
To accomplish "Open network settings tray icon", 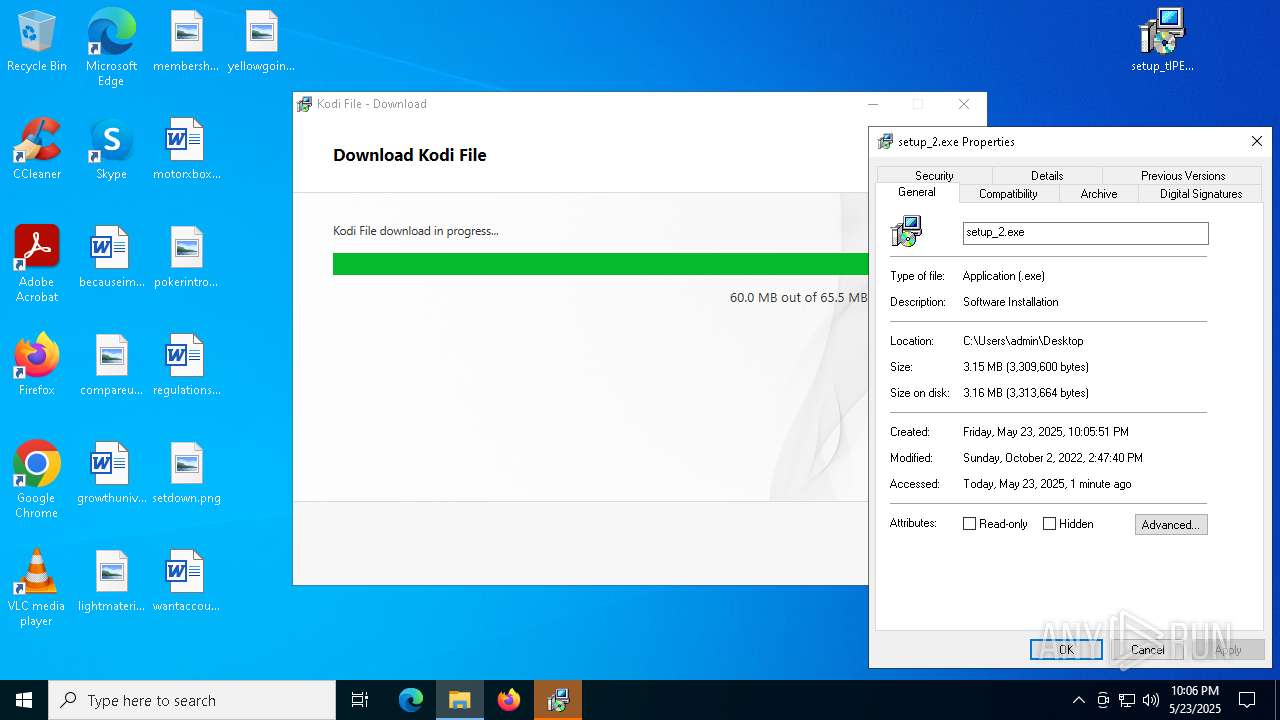I will pyautogui.click(x=1127, y=700).
